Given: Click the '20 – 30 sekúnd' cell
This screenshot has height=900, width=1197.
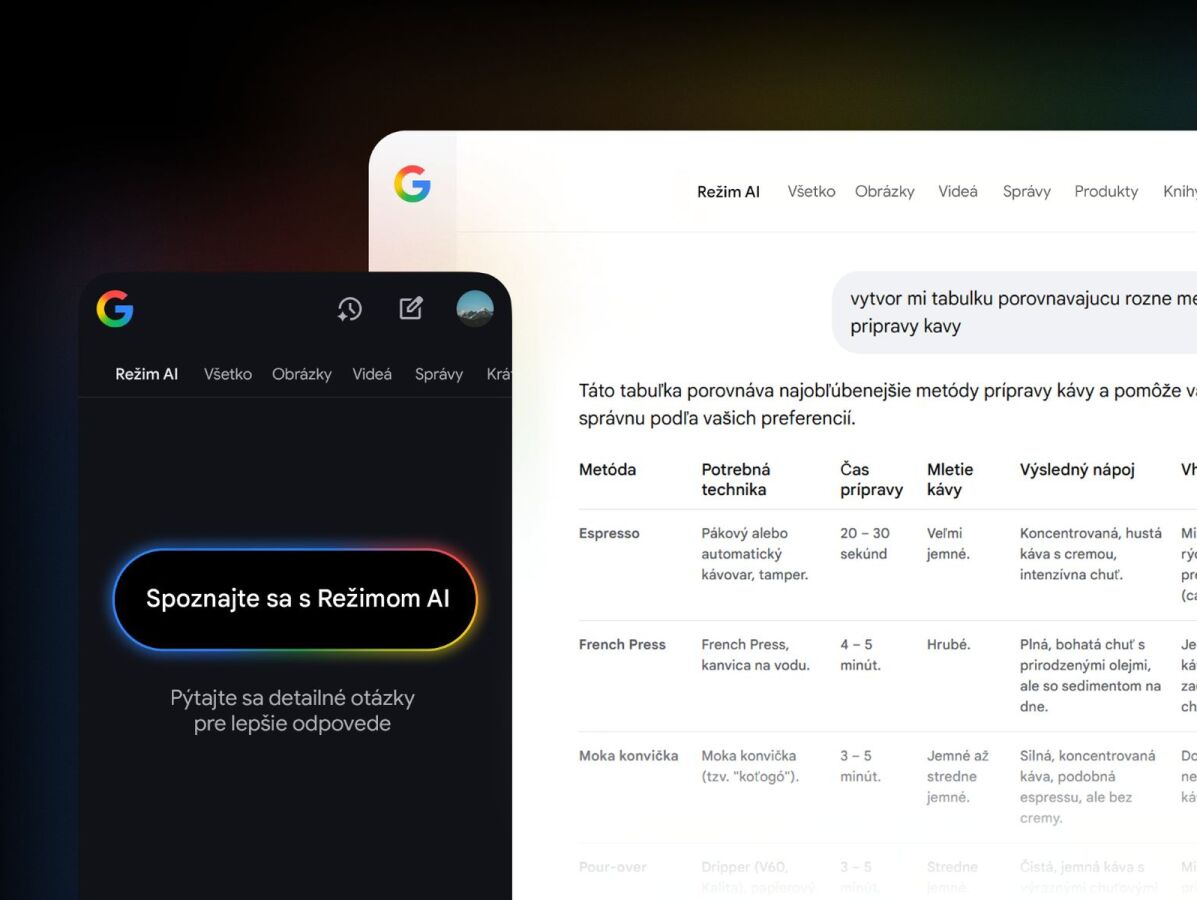Looking at the screenshot, I should point(865,544).
